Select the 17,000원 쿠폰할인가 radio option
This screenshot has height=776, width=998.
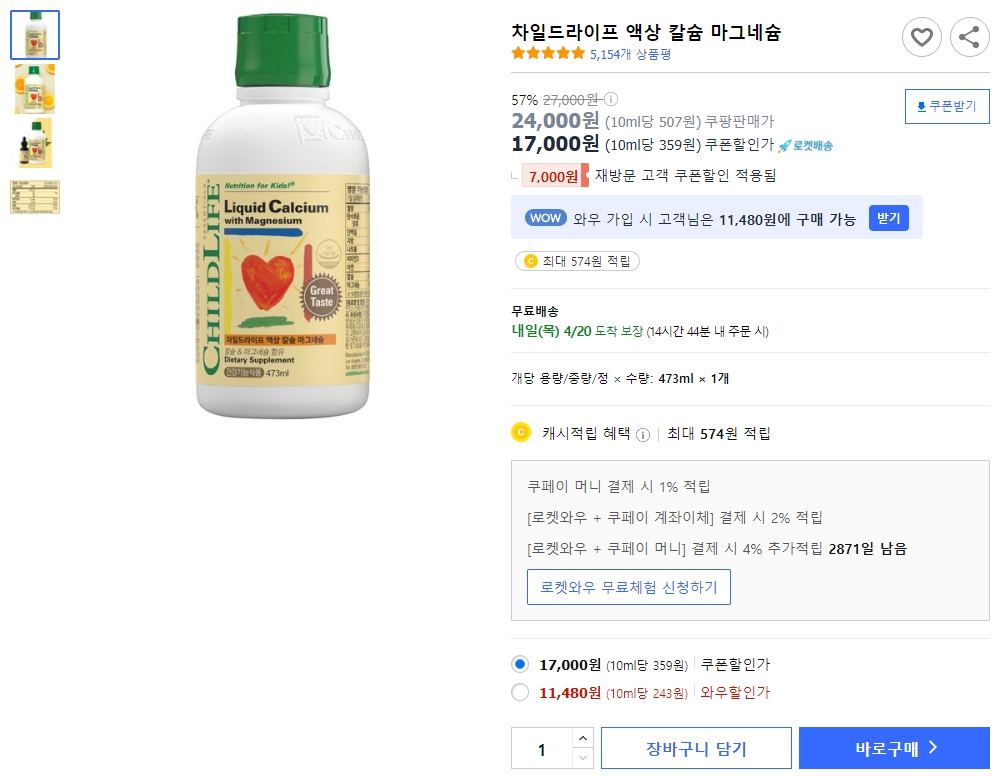coord(522,663)
